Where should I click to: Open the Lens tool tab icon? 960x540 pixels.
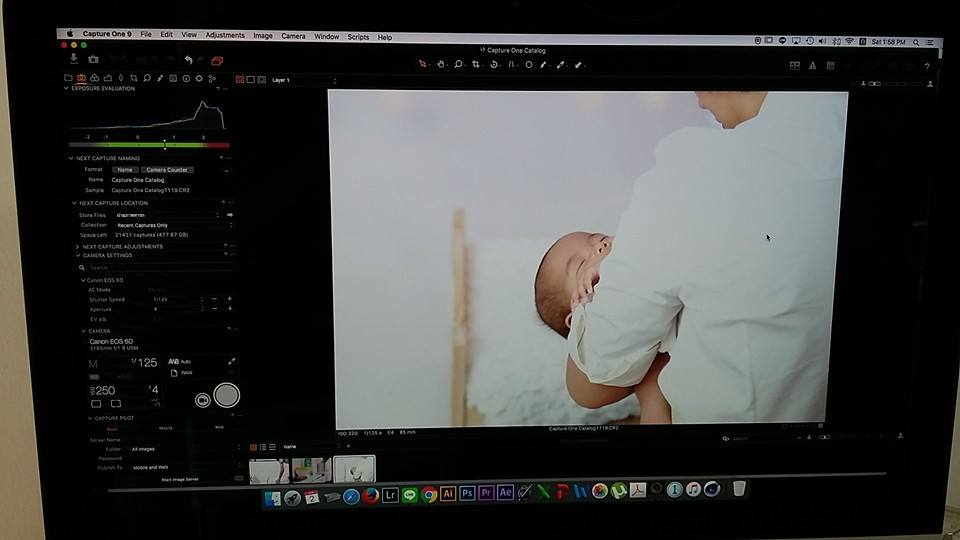pos(121,78)
